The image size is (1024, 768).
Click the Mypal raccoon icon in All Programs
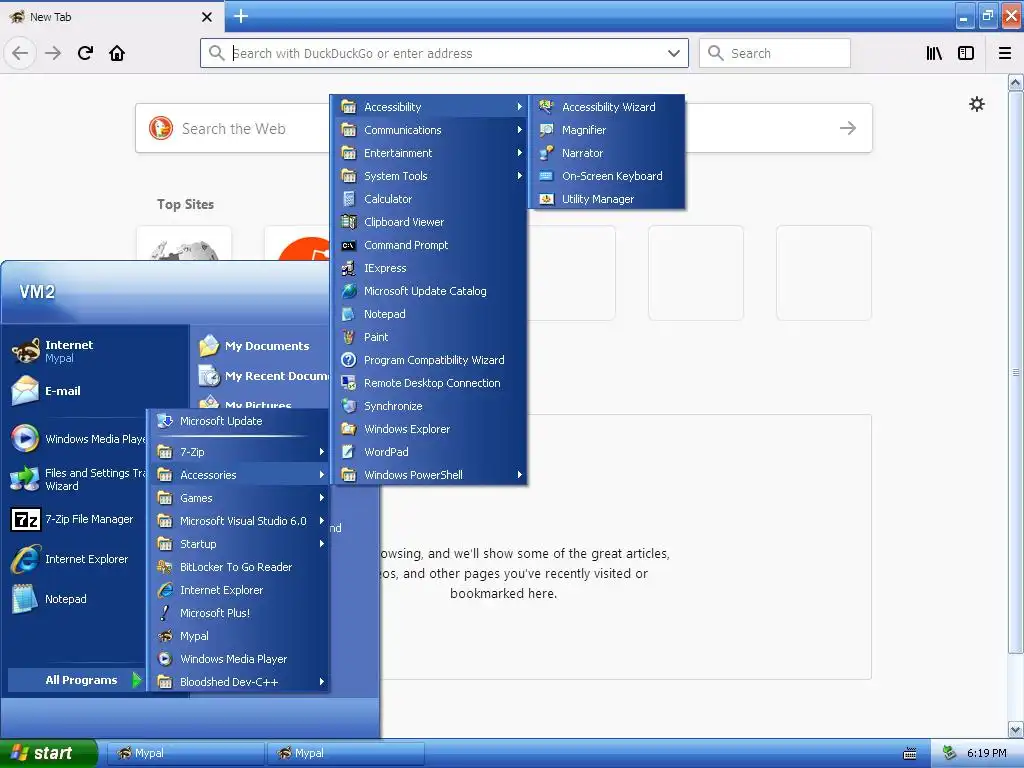point(165,636)
